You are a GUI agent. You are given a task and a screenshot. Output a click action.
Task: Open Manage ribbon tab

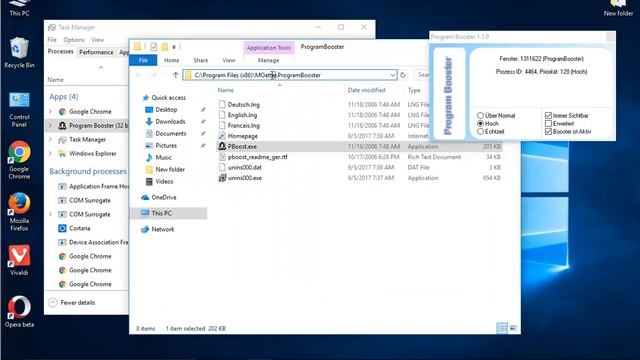pyautogui.click(x=268, y=60)
